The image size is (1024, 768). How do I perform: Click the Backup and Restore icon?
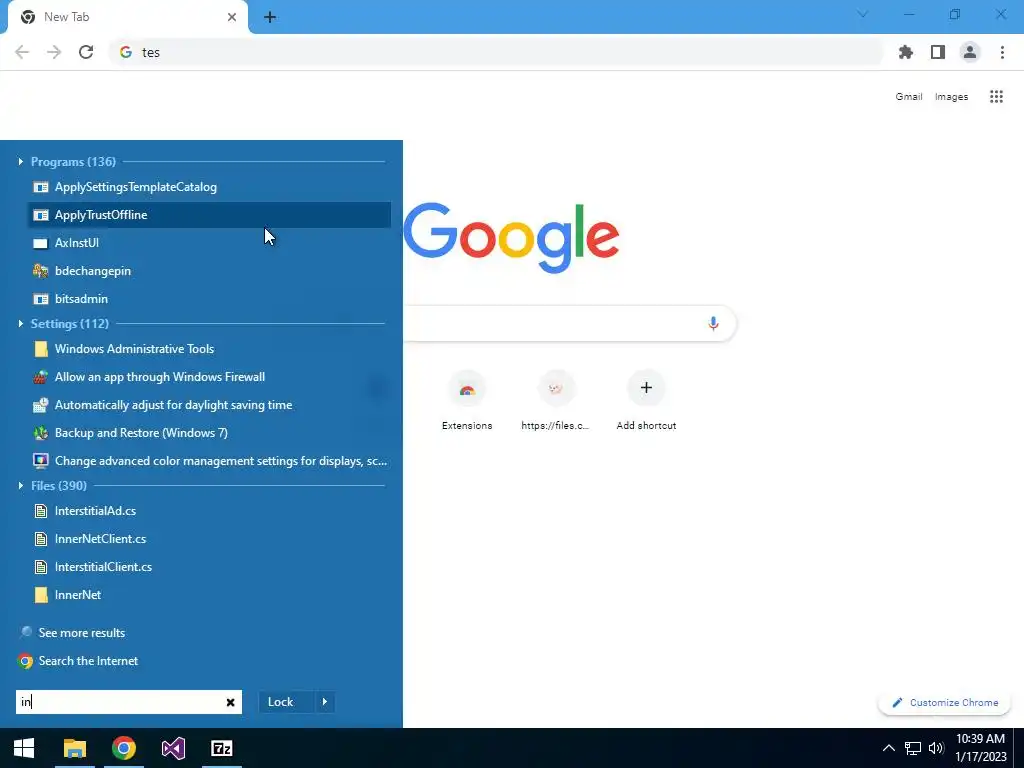coord(40,433)
